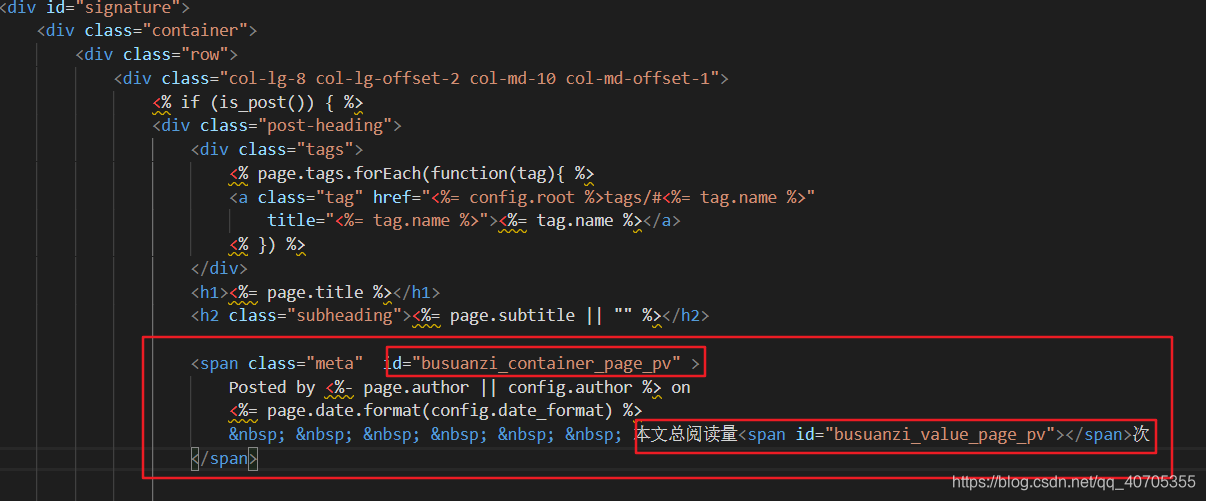Click the row of &nbsp; entities

(426, 434)
